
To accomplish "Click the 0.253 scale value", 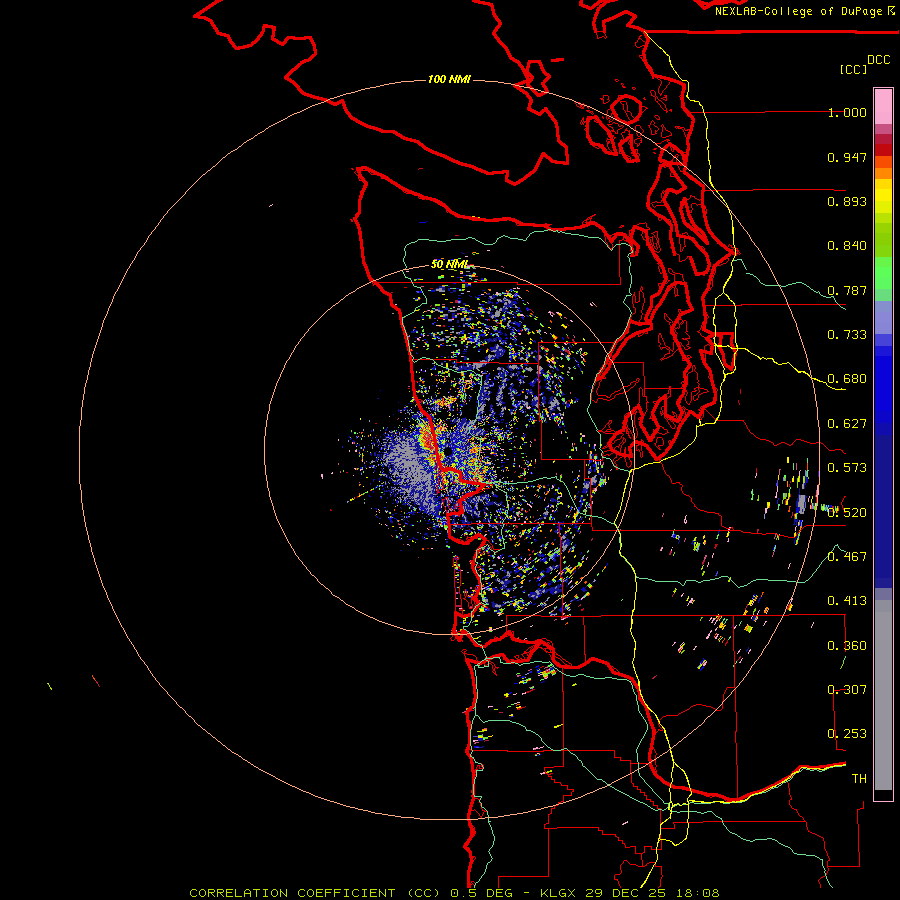I will (847, 734).
